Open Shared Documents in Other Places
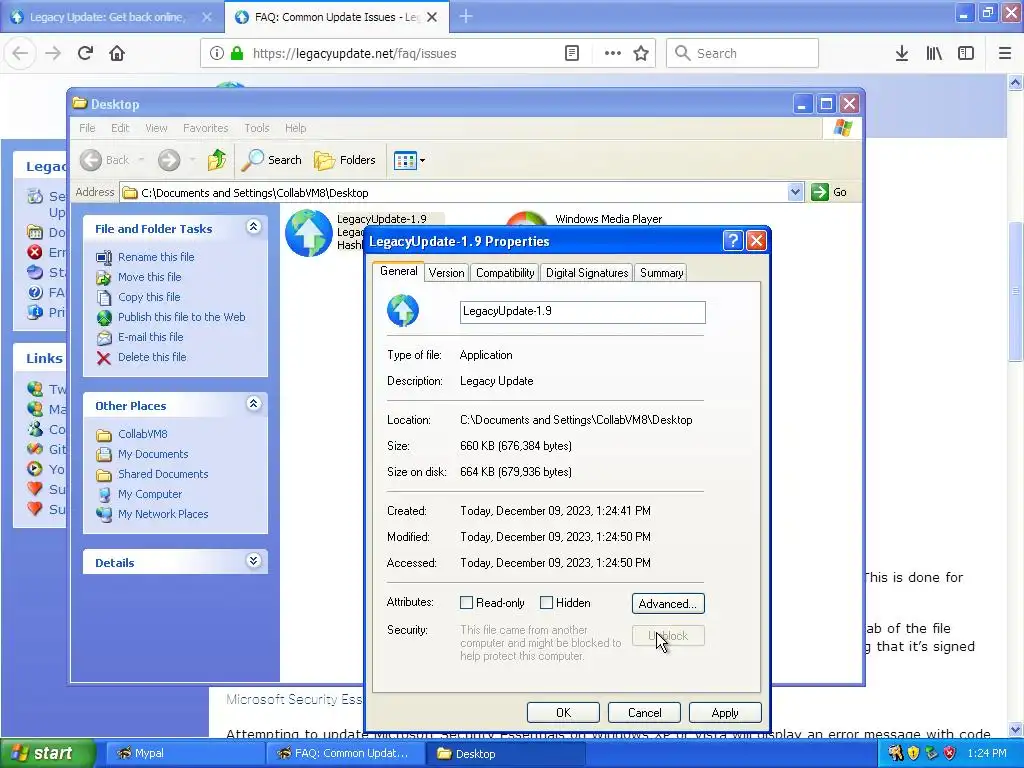 tap(163, 474)
